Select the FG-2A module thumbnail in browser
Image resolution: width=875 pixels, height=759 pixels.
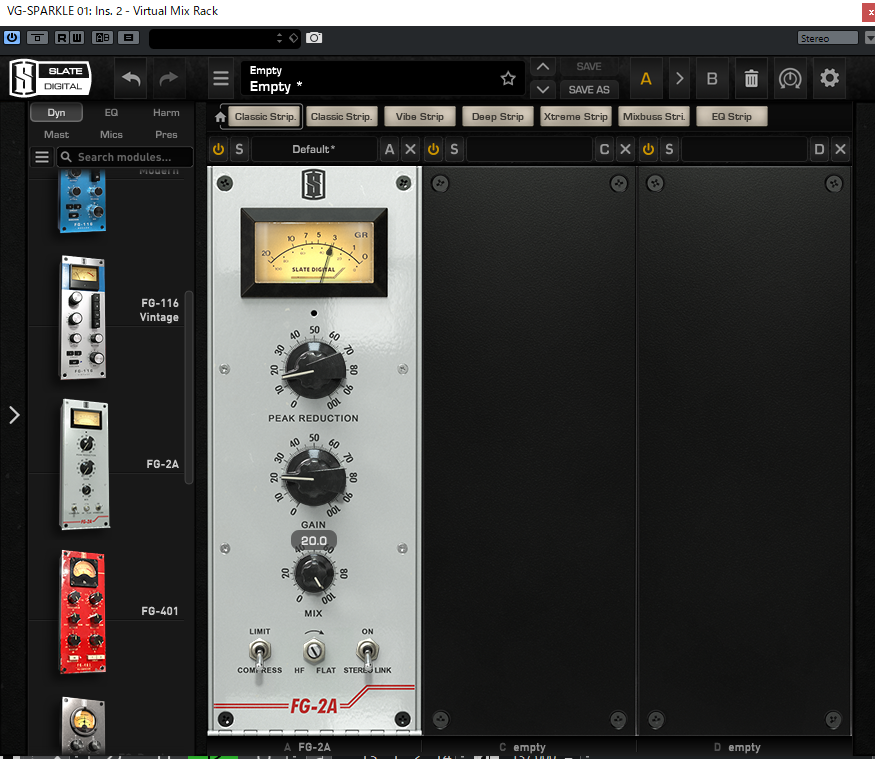click(x=85, y=464)
